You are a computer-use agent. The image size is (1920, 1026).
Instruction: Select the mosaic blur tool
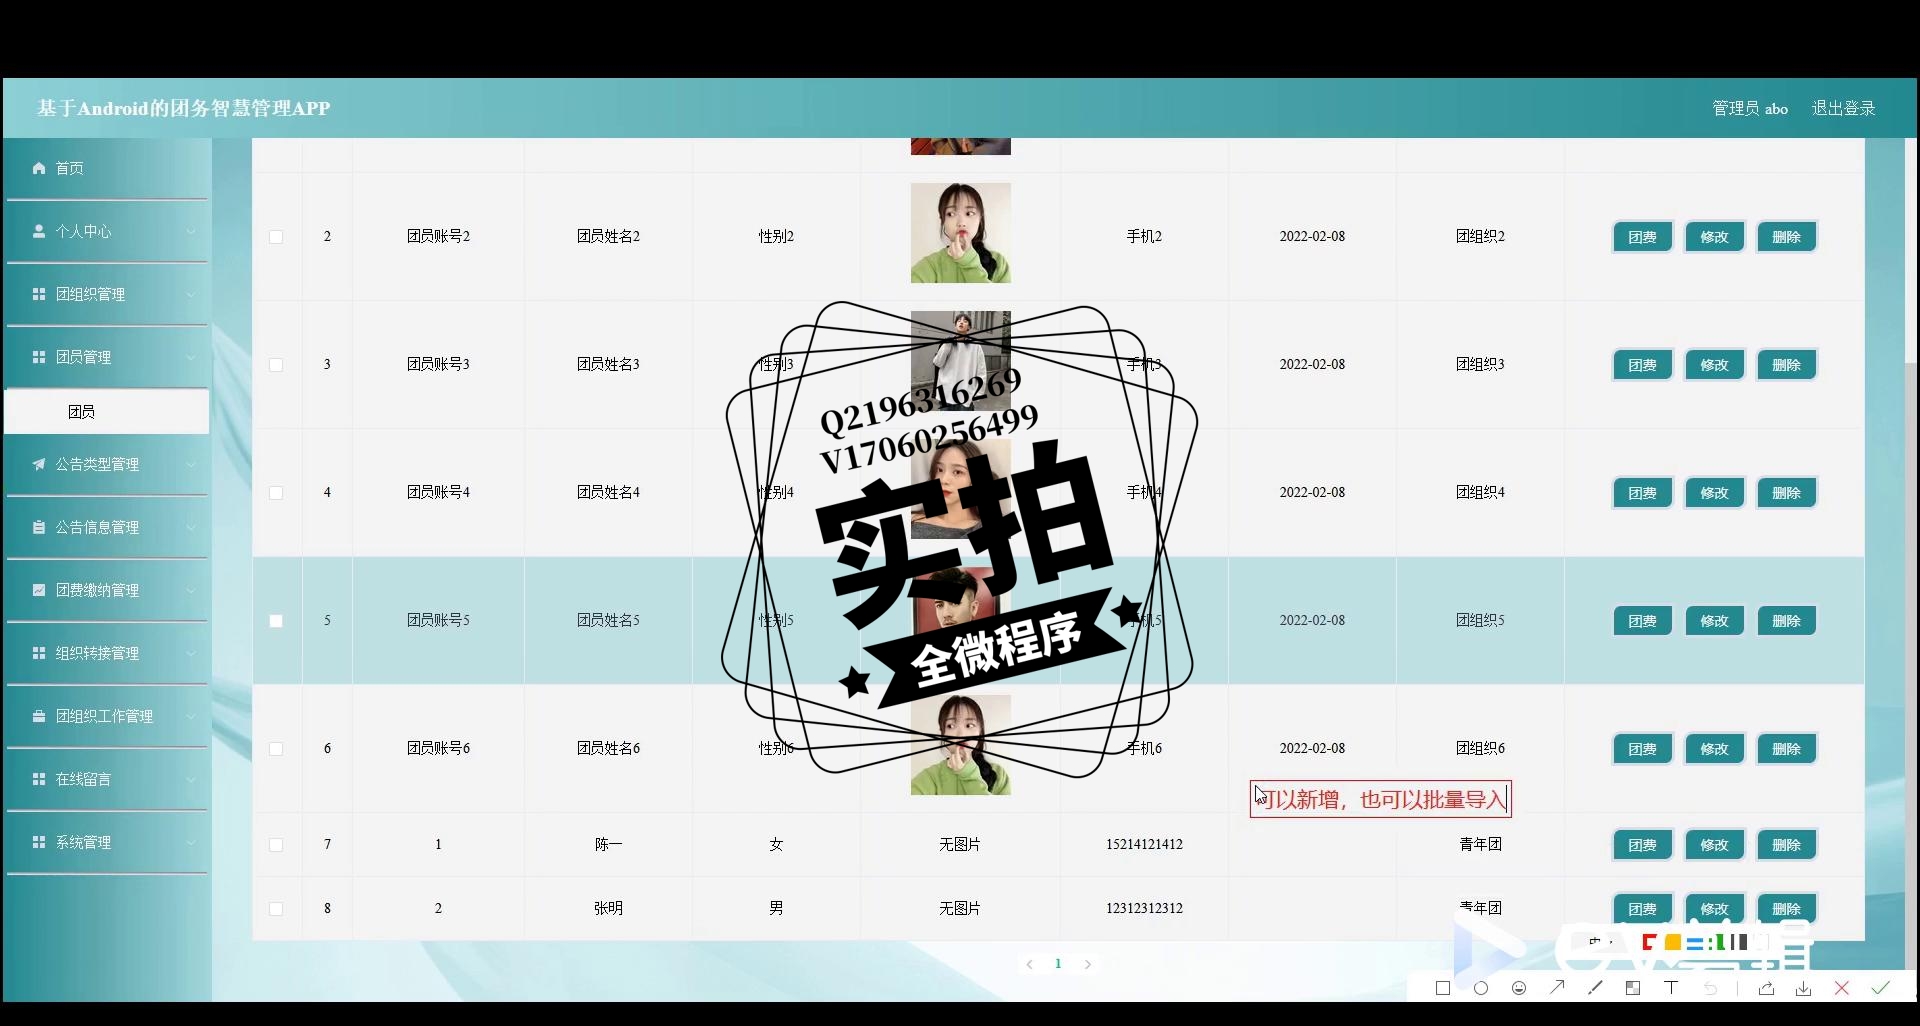point(1633,988)
